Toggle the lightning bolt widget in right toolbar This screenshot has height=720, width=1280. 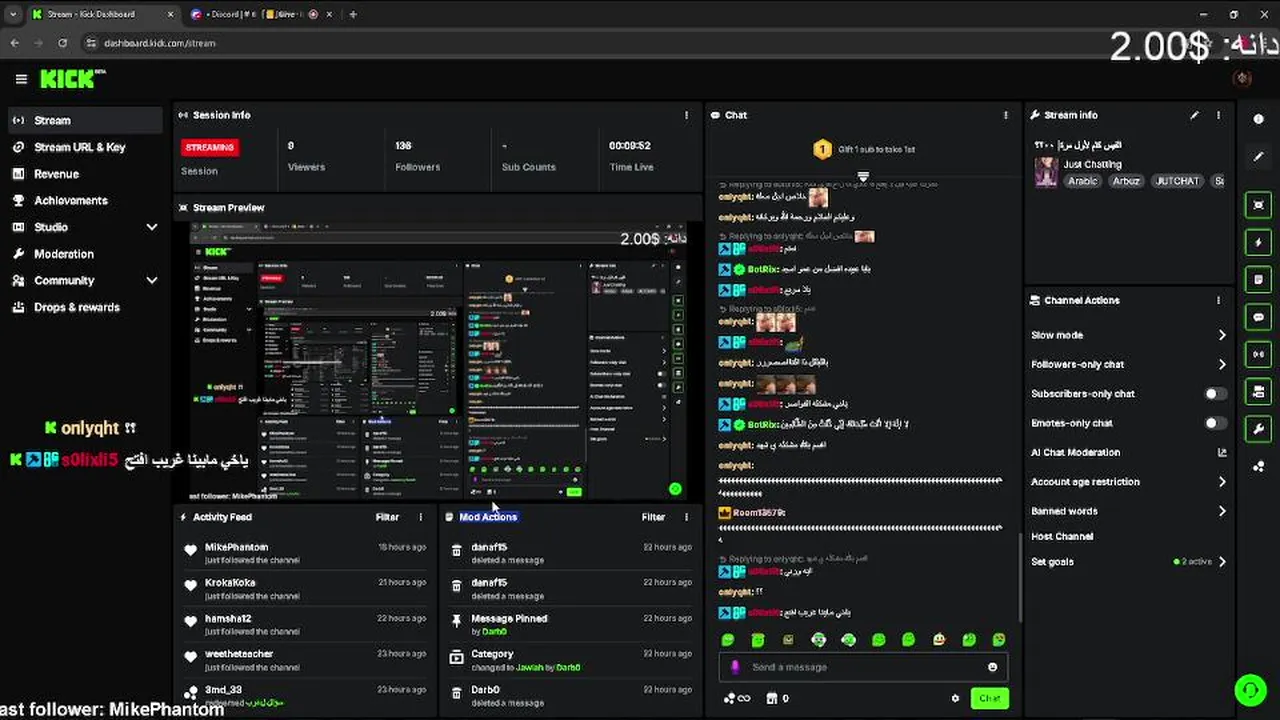(1258, 243)
